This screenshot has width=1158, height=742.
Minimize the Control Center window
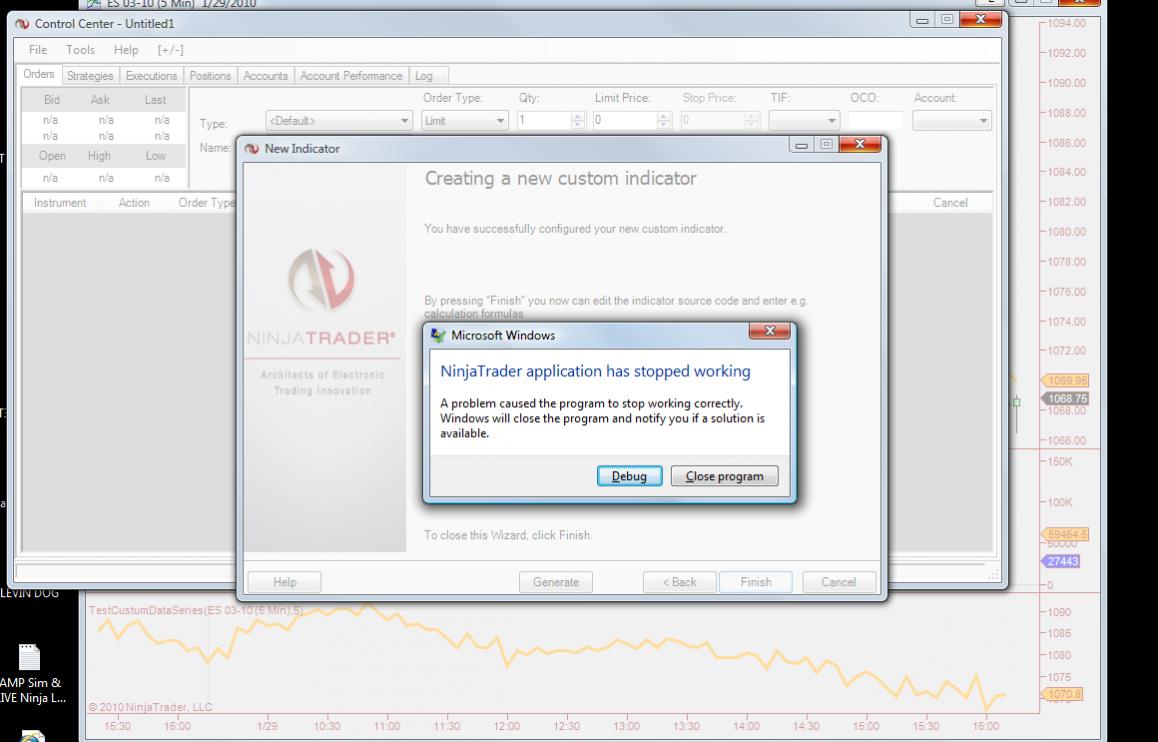[922, 21]
